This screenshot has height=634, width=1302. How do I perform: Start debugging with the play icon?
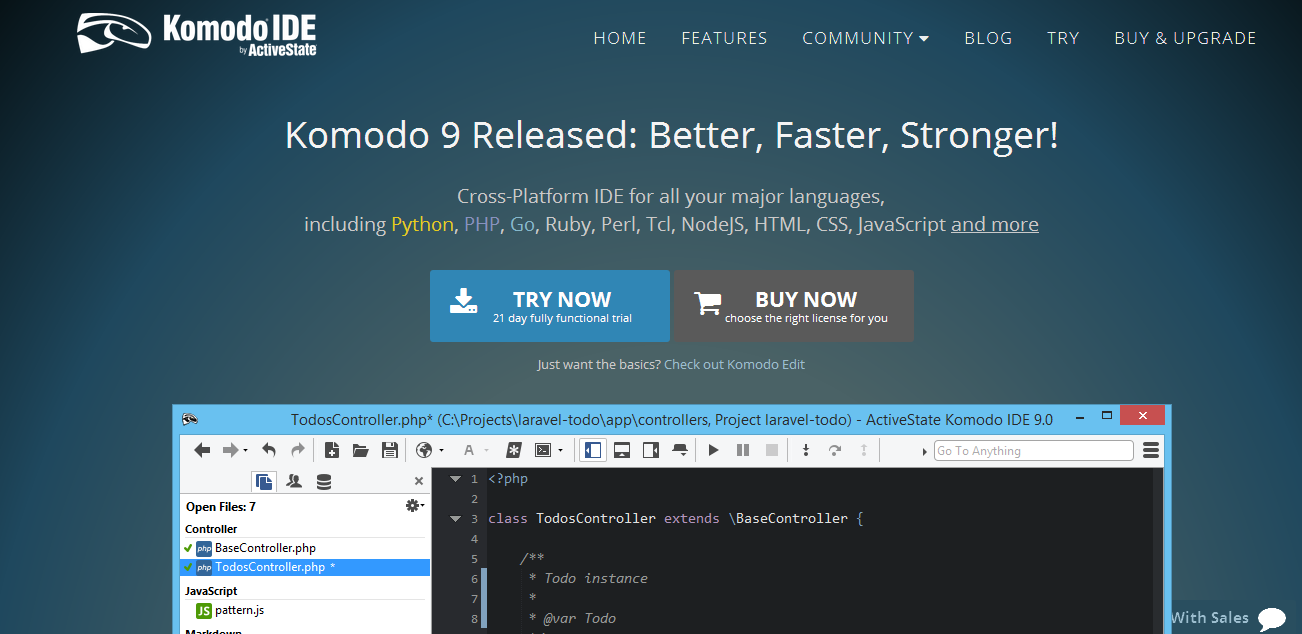[x=714, y=451]
